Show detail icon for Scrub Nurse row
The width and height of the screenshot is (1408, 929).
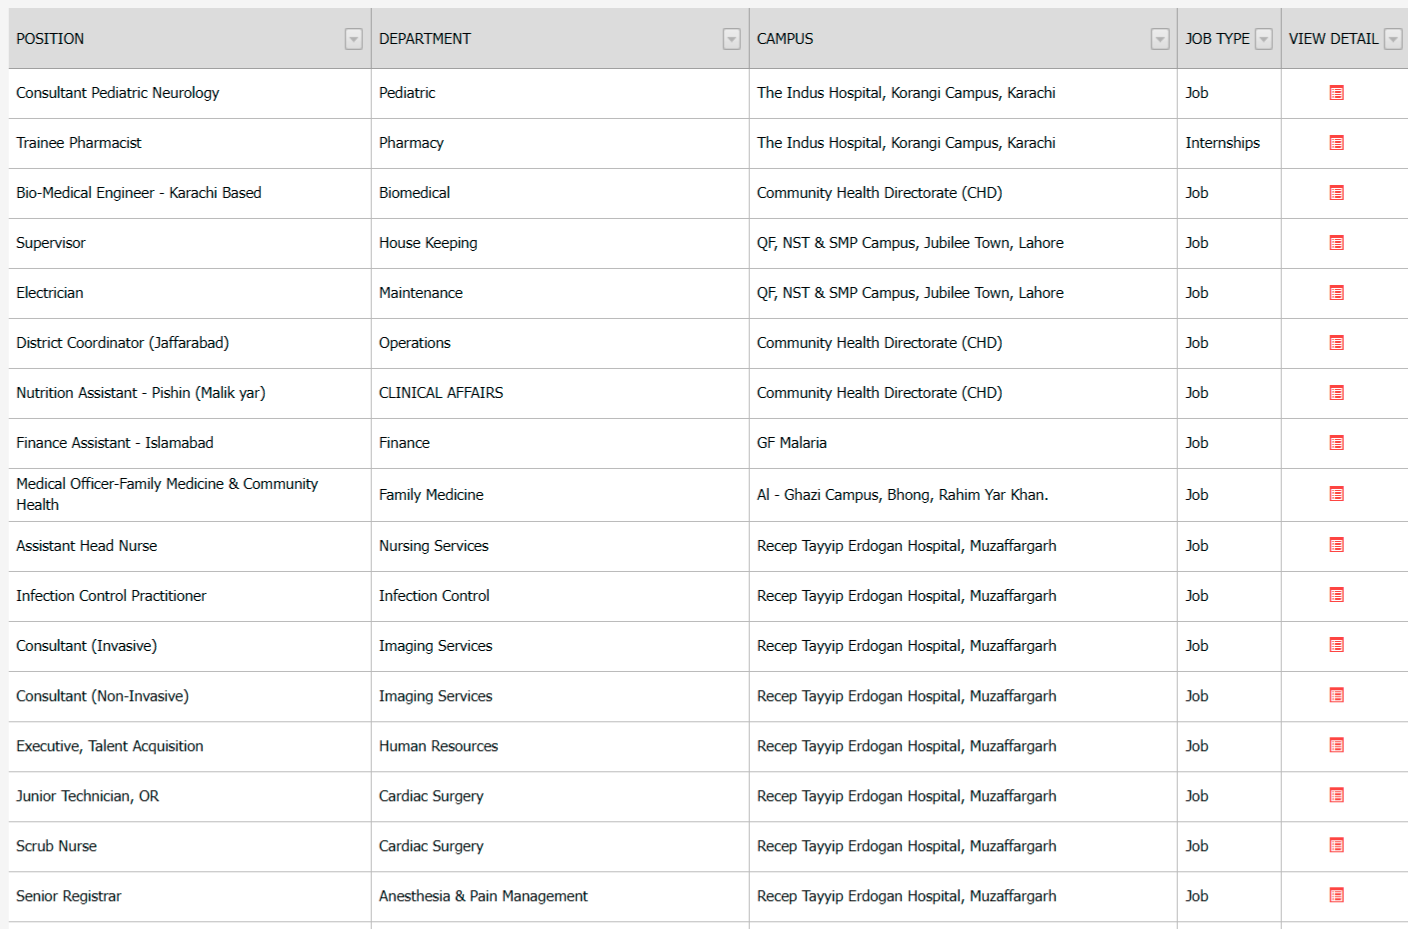(1336, 845)
